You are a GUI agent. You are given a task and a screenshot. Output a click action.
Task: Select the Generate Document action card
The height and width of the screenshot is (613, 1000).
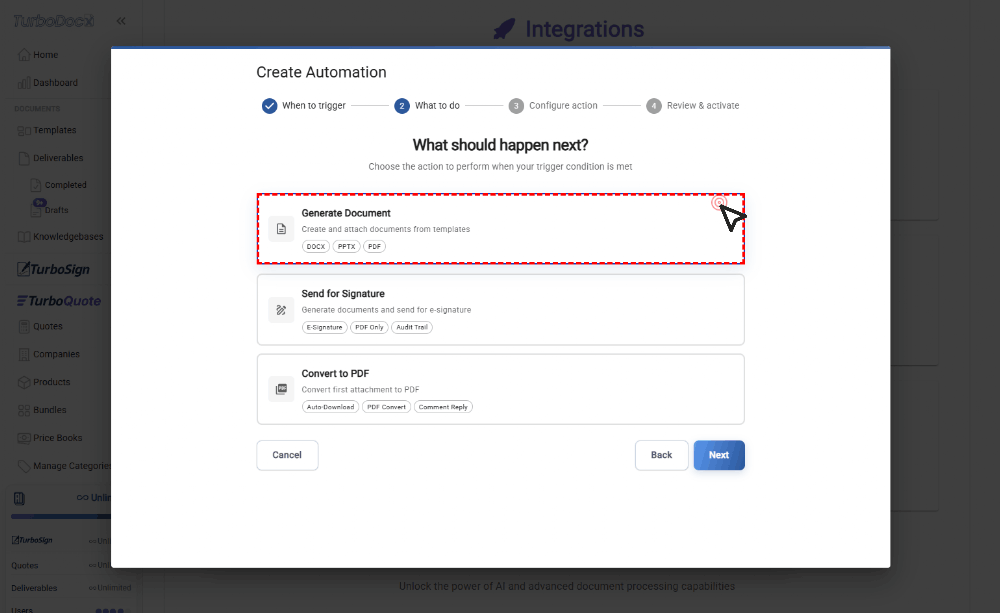pyautogui.click(x=500, y=229)
